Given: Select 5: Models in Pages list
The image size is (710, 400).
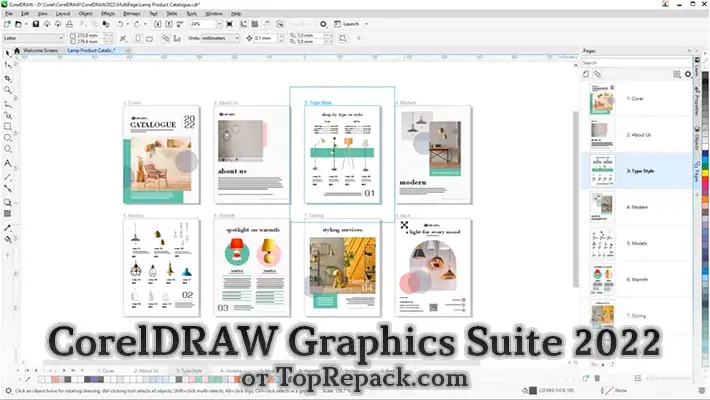Looking at the screenshot, I should pyautogui.click(x=637, y=243).
